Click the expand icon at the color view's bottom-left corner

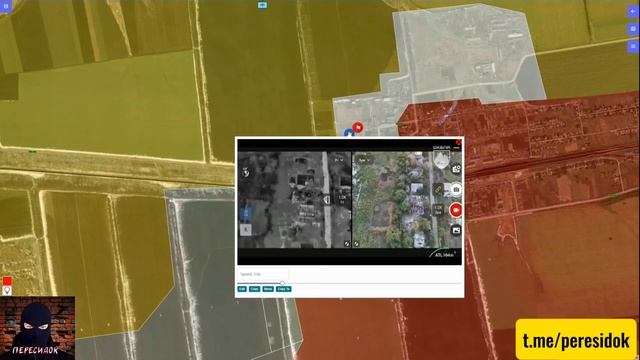356,244
